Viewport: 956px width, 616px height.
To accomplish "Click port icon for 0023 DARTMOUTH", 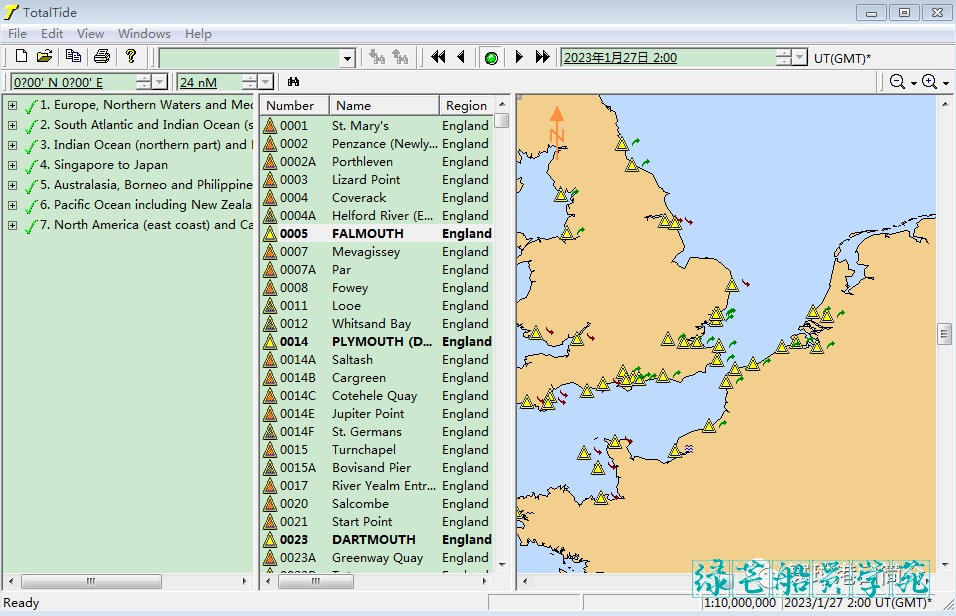I will click(x=269, y=540).
